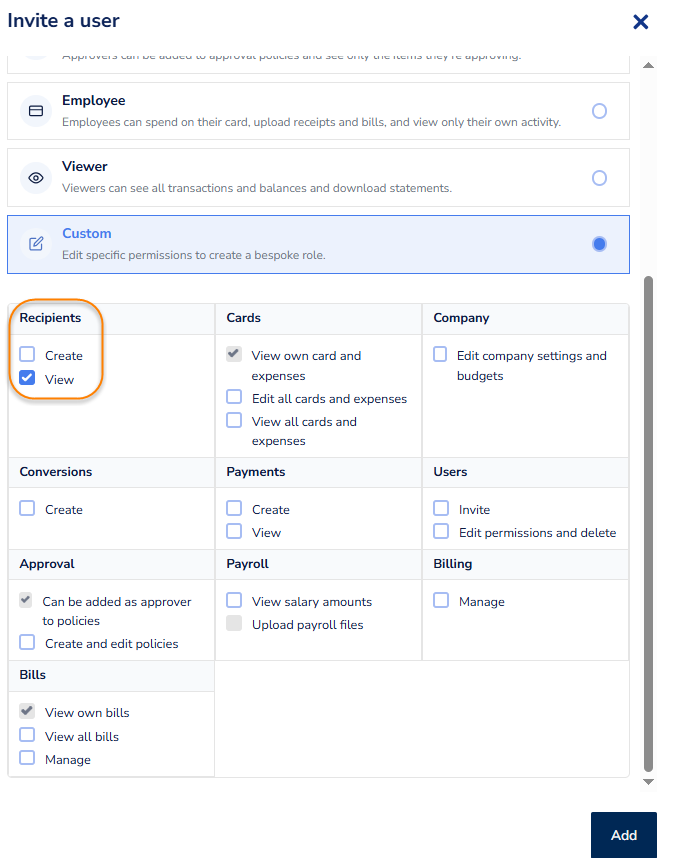The height and width of the screenshot is (858, 674).
Task: Click the Employee role card icon
Action: tap(36, 111)
